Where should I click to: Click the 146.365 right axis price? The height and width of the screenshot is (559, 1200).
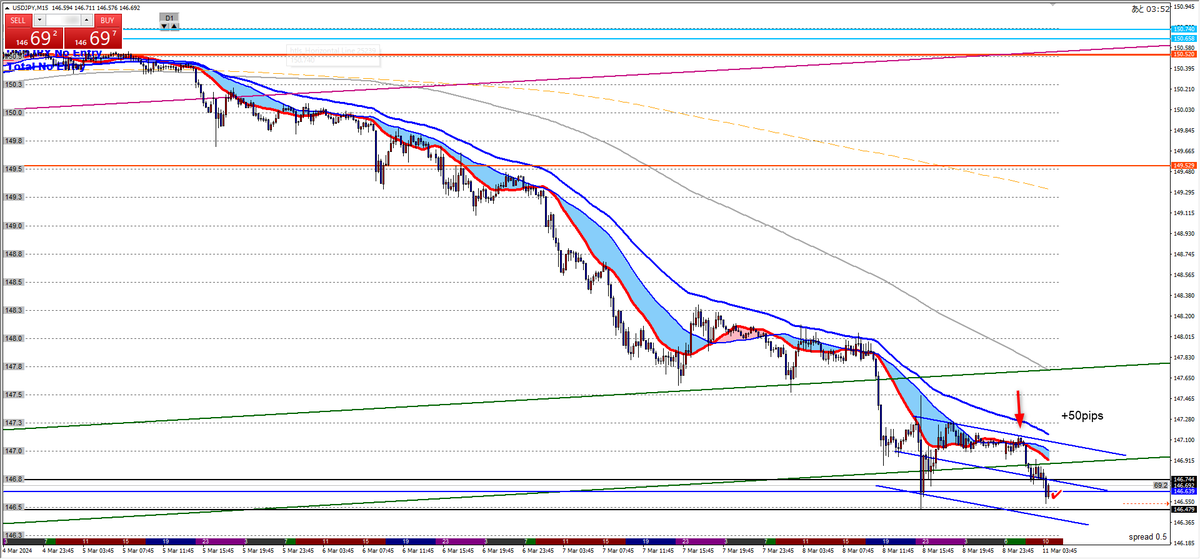point(1185,522)
